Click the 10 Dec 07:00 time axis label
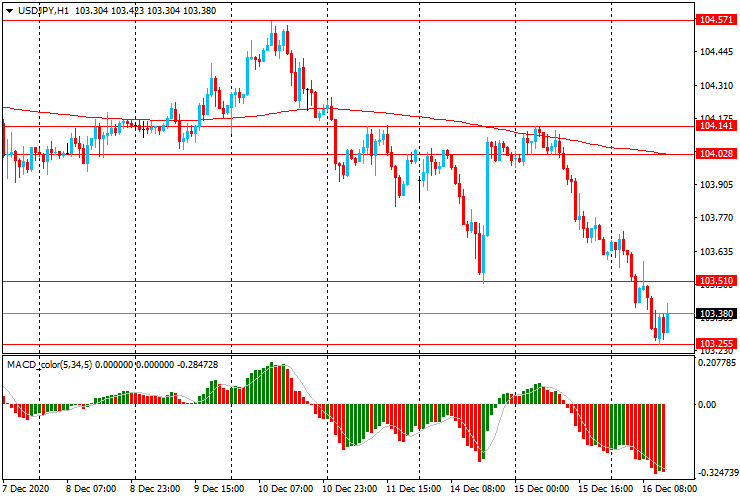 click(x=285, y=488)
